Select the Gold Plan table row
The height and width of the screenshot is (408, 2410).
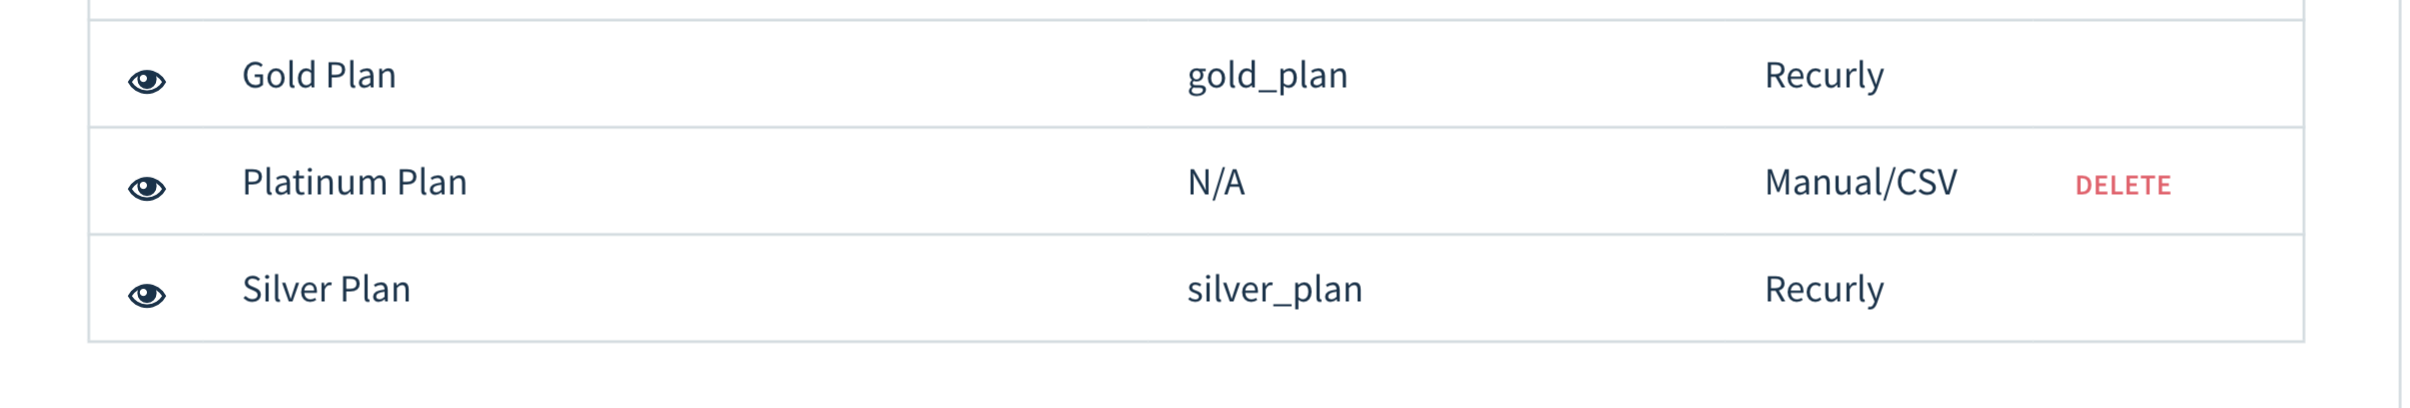tap(1196, 74)
